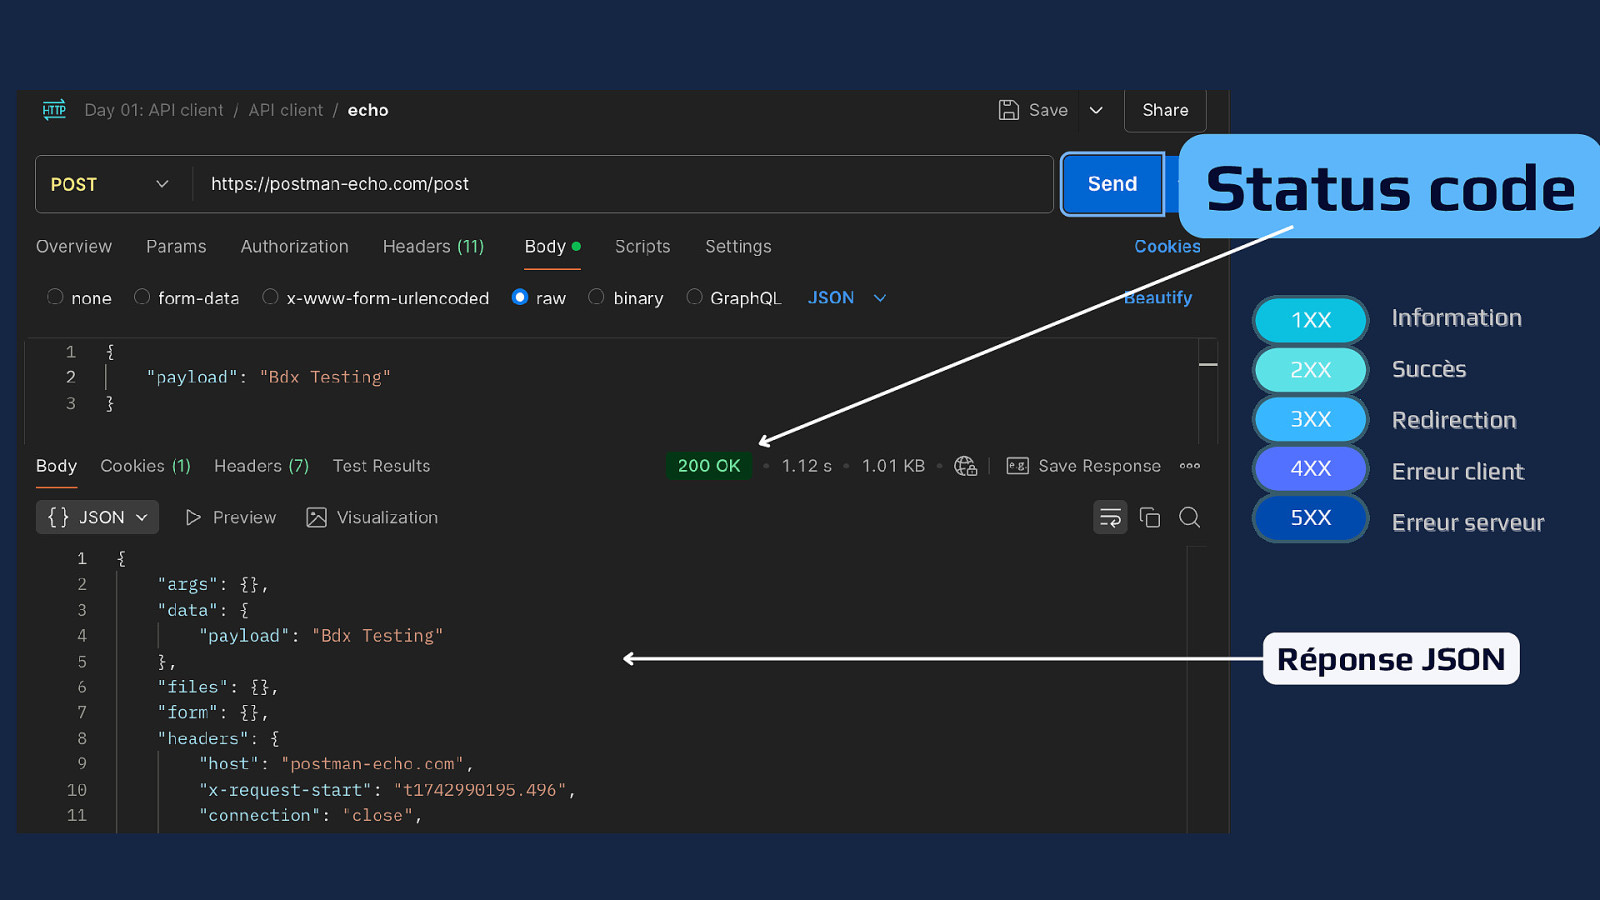The height and width of the screenshot is (900, 1600).
Task: Select the none body type radio
Action: pyautogui.click(x=56, y=297)
